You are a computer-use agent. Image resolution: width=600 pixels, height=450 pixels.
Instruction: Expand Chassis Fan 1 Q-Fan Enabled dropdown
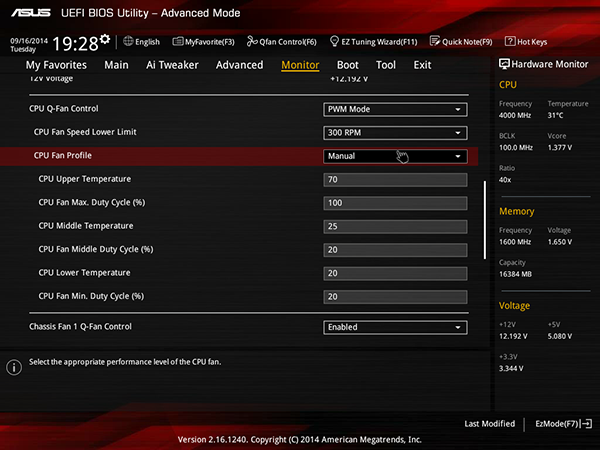click(395, 327)
